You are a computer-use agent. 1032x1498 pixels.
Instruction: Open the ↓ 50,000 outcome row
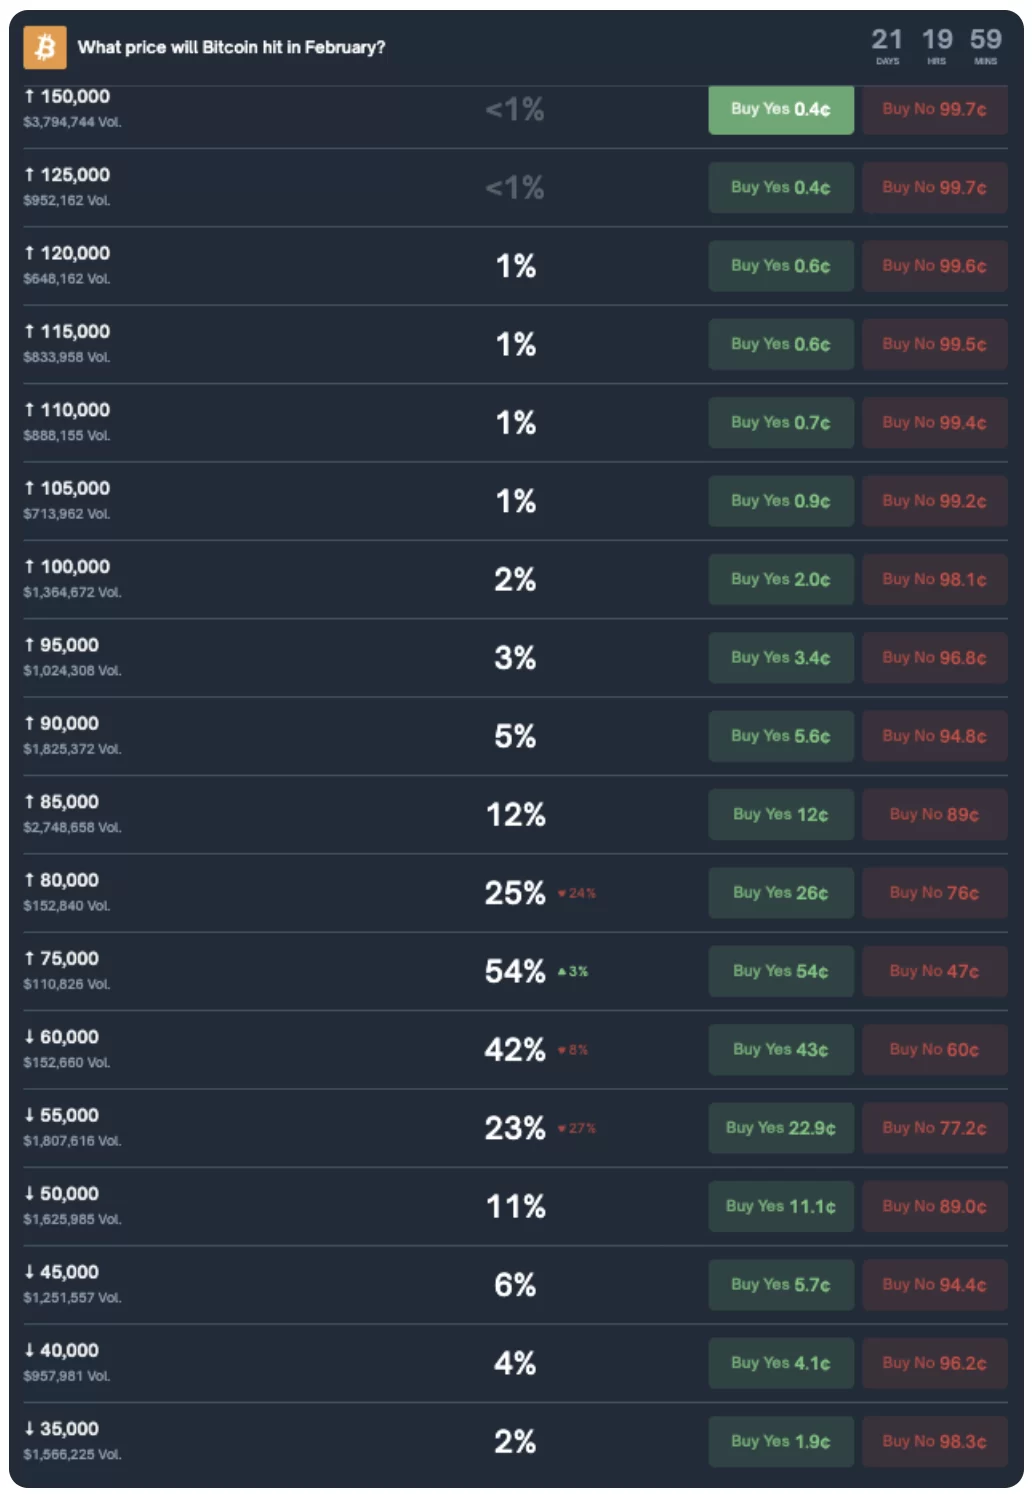(69, 1194)
